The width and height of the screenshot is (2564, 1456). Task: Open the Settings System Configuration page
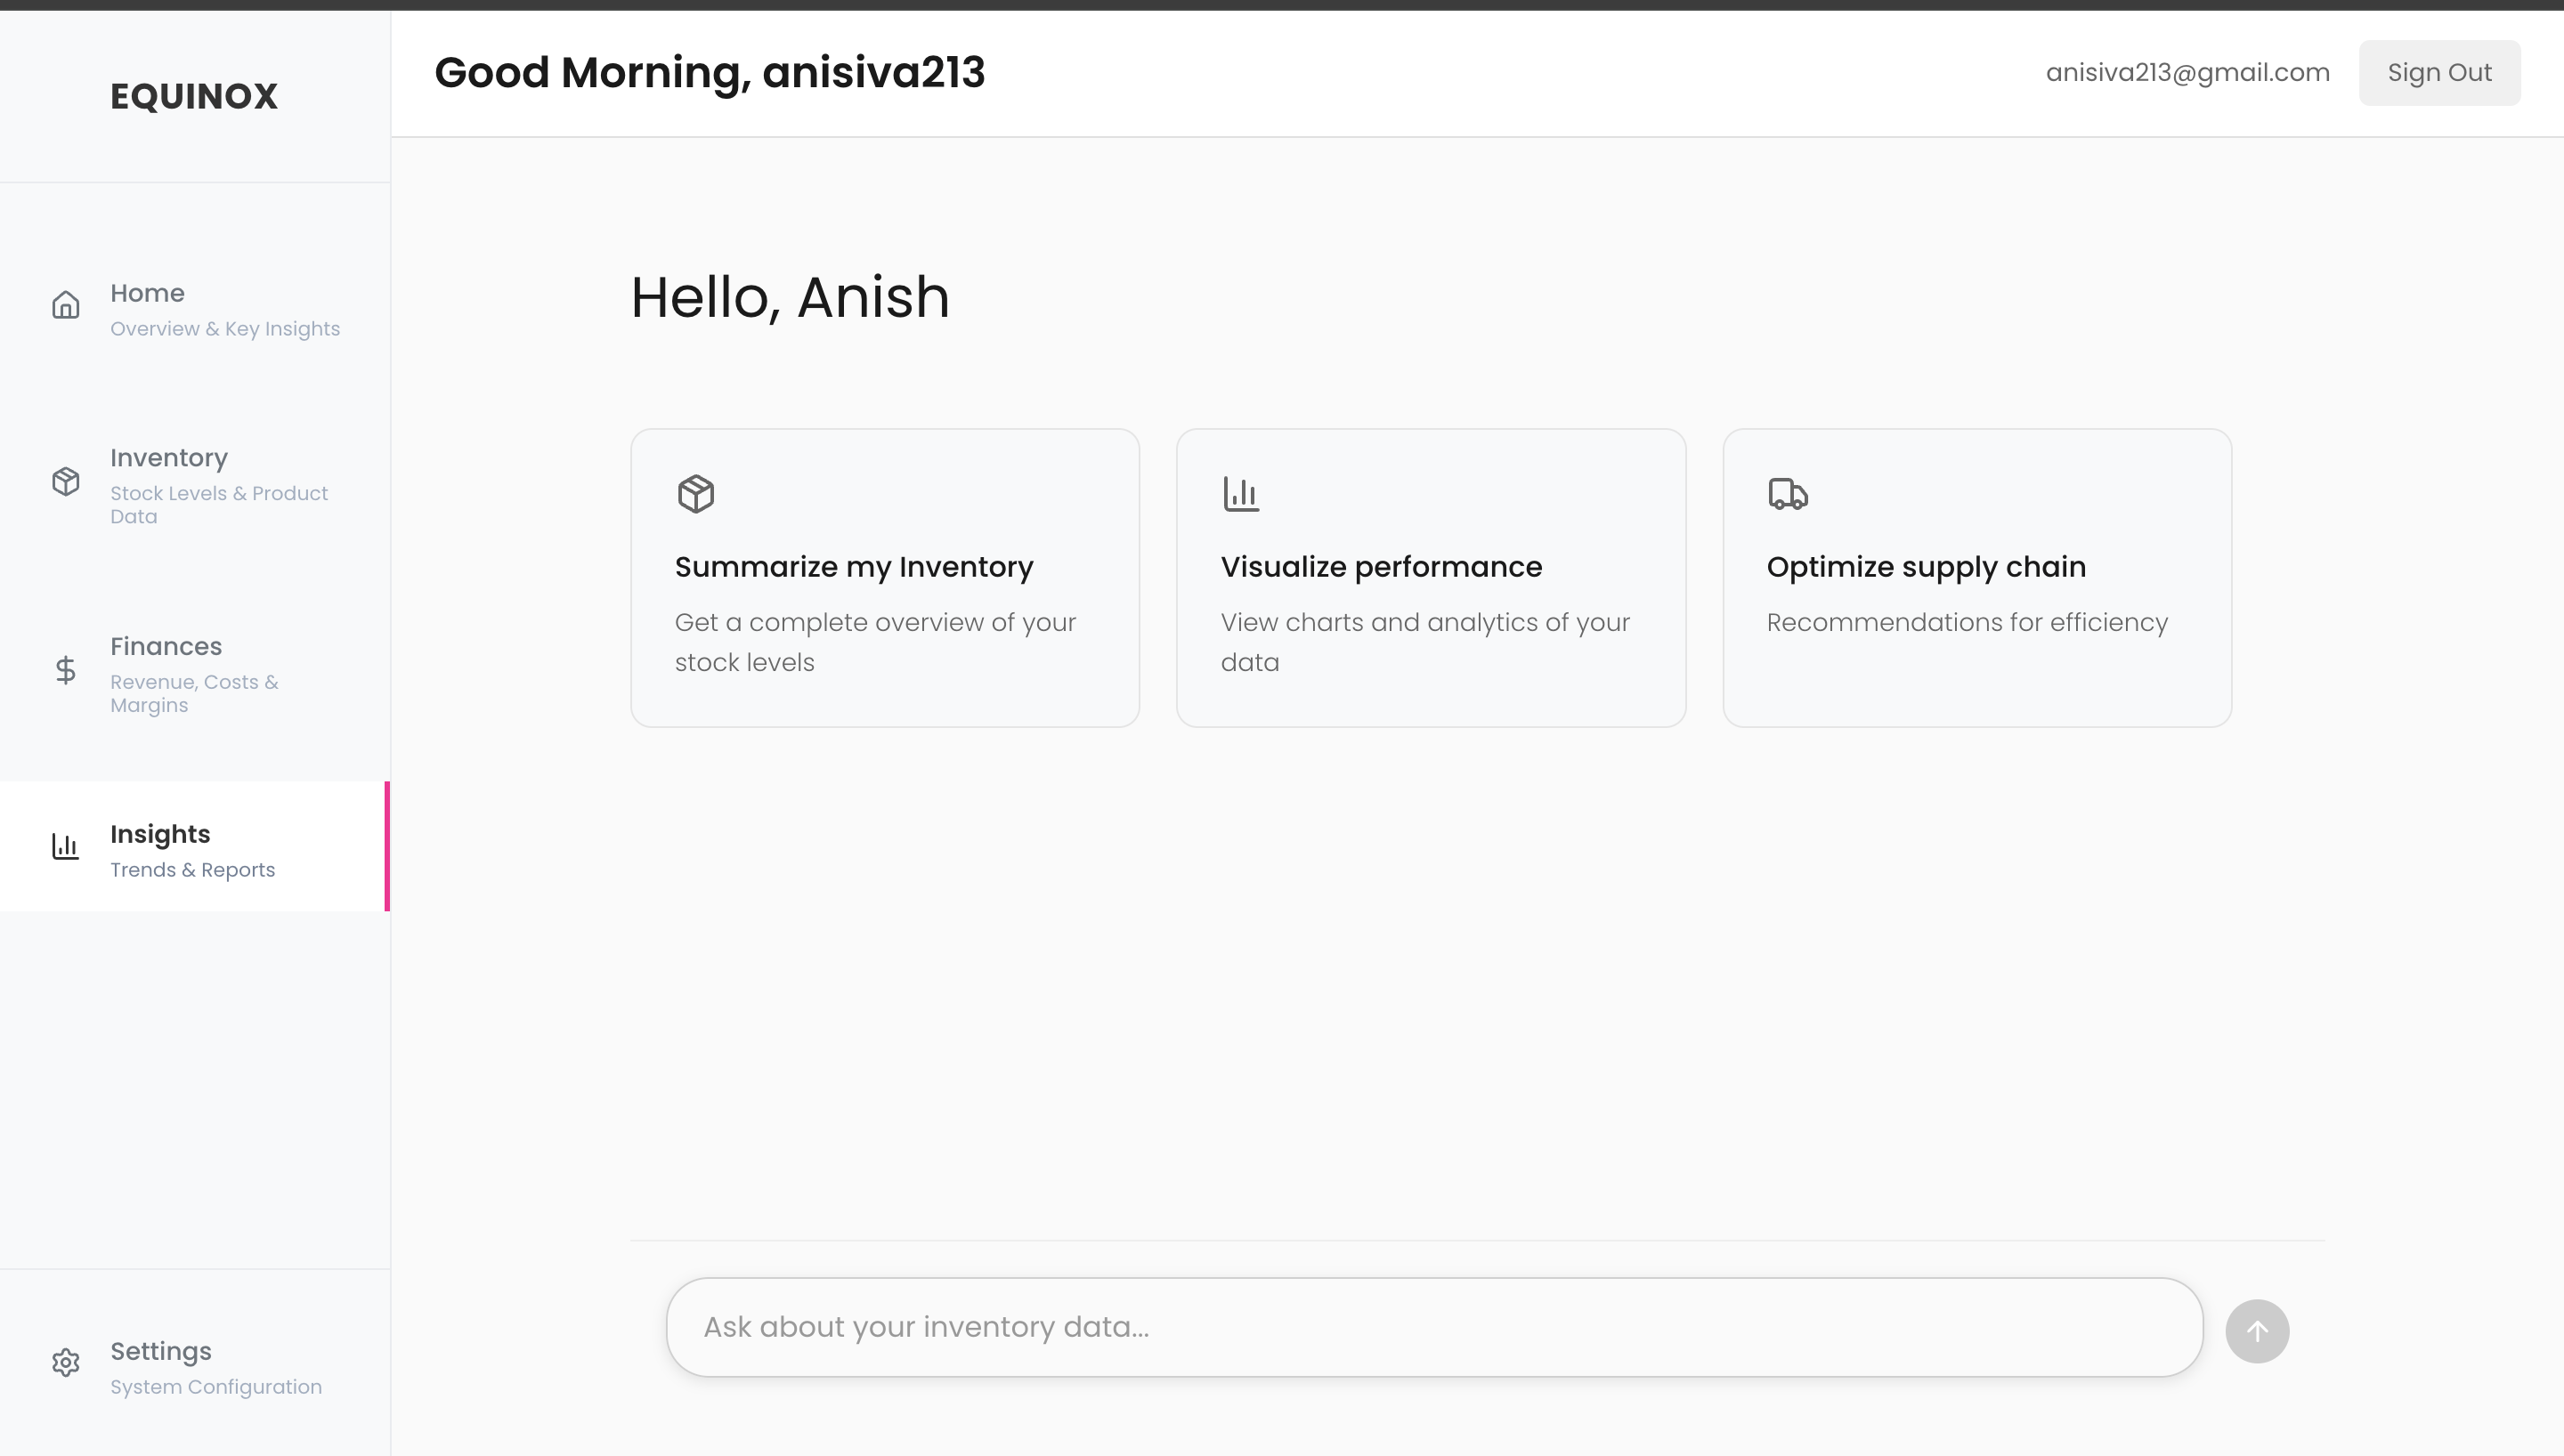point(195,1366)
